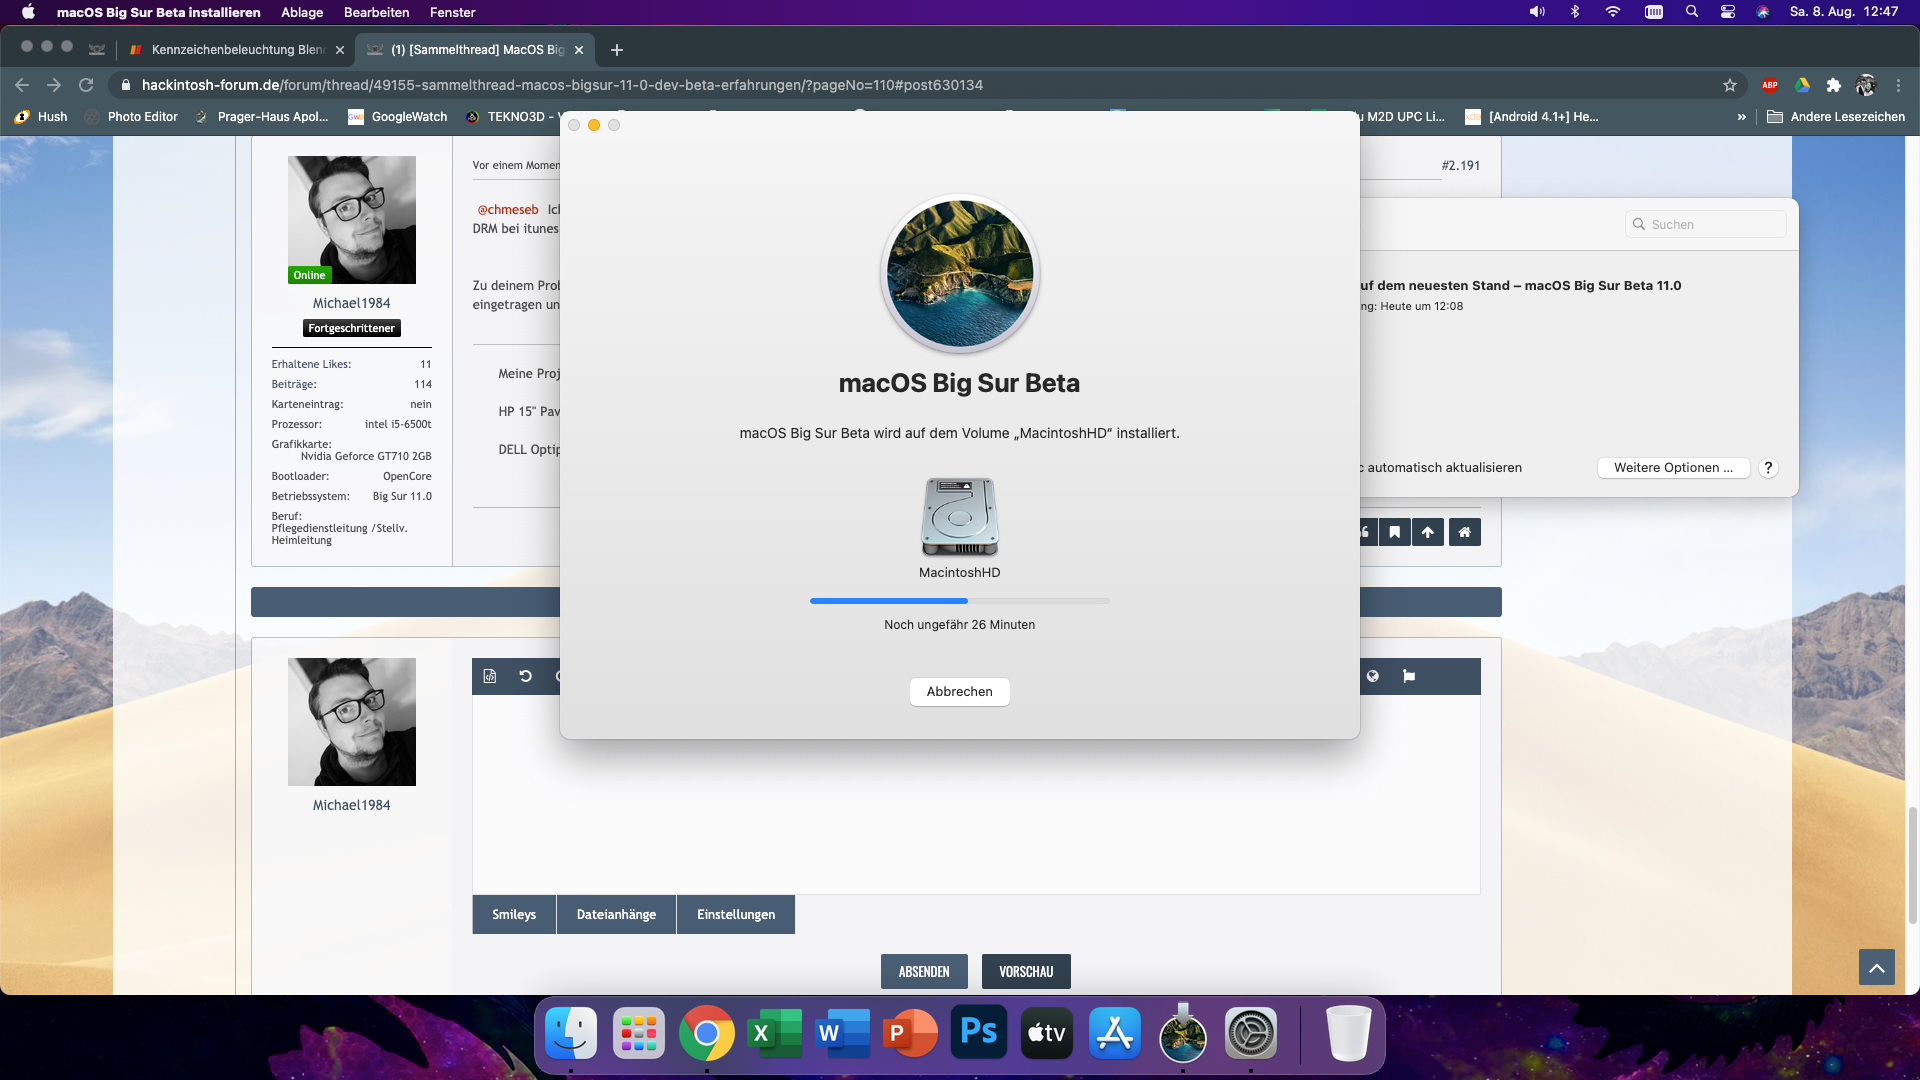Open the macOS Control Center toggles
Screen dimensions: 1920x1080
[1727, 12]
